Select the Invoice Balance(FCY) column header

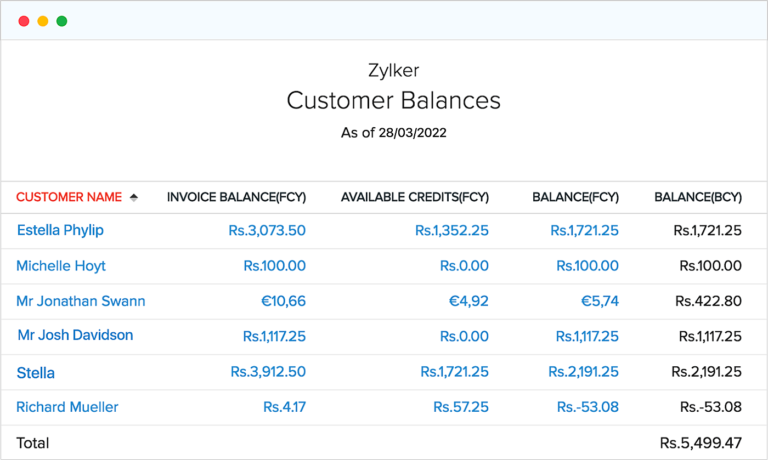236,198
